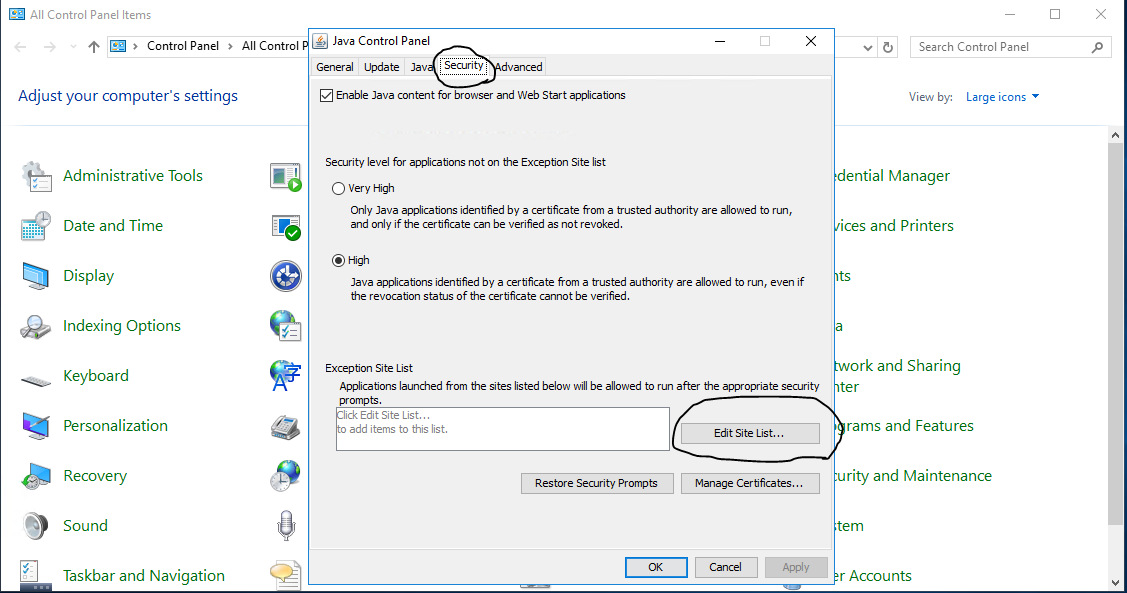Click the Edit Site List button
The width and height of the screenshot is (1127, 593).
click(750, 433)
